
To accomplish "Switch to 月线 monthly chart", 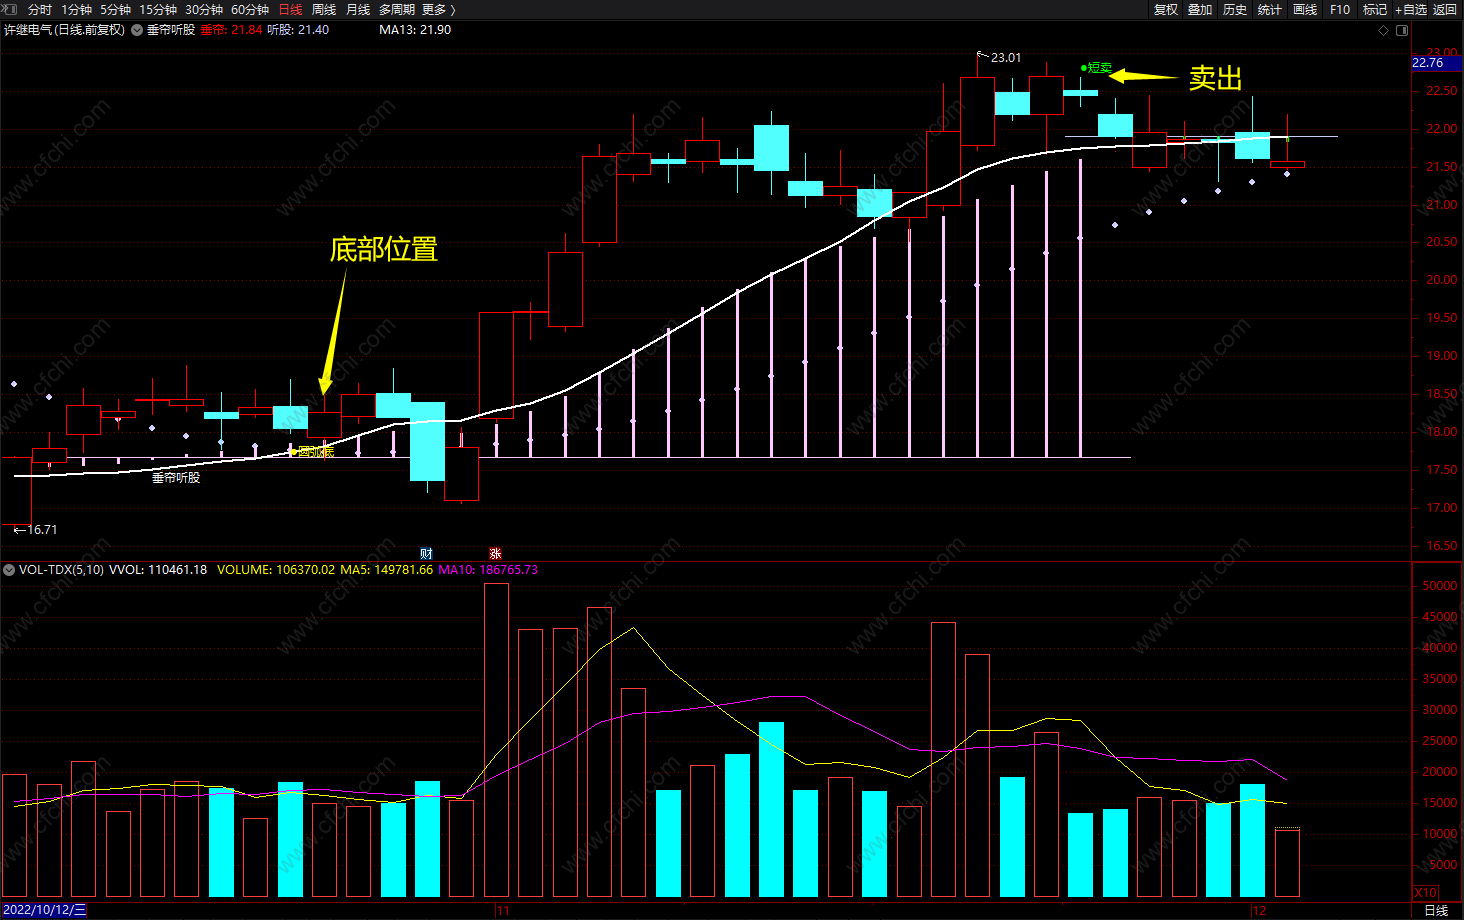I will [x=358, y=10].
